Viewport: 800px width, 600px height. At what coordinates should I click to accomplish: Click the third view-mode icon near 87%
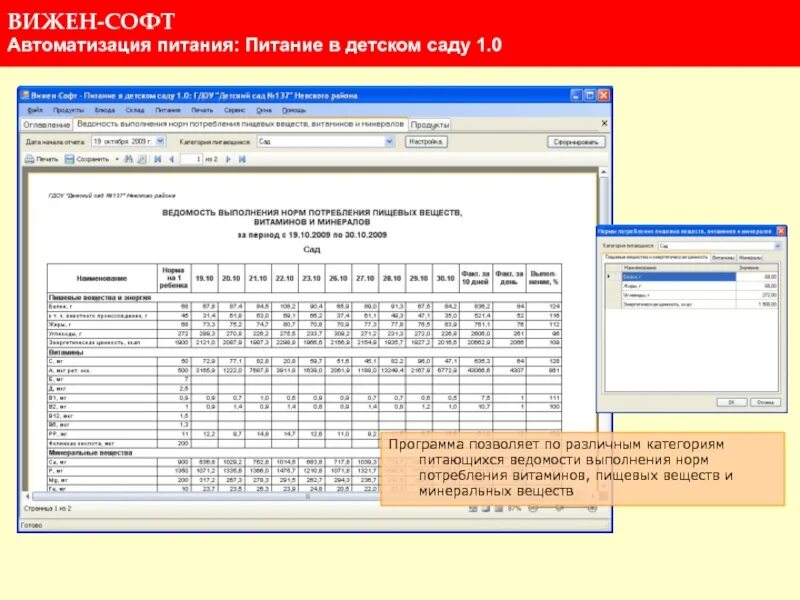click(499, 508)
